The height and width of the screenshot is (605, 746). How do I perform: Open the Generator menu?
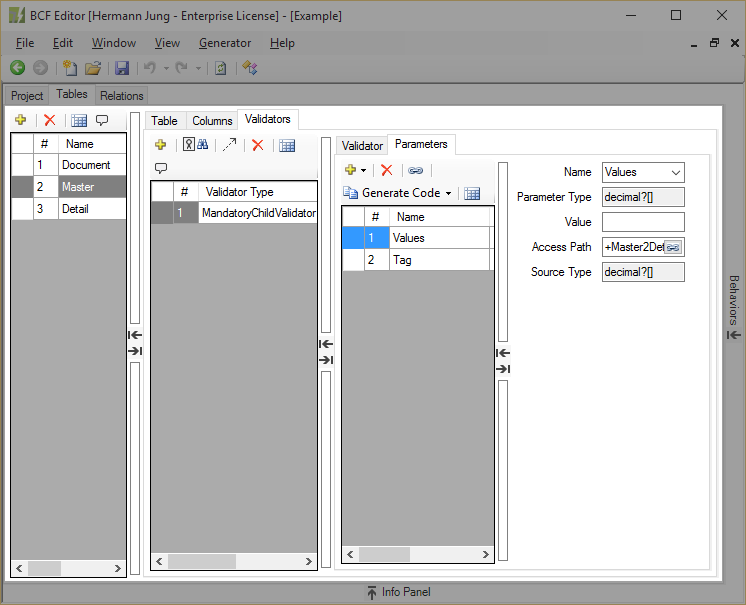pyautogui.click(x=225, y=43)
